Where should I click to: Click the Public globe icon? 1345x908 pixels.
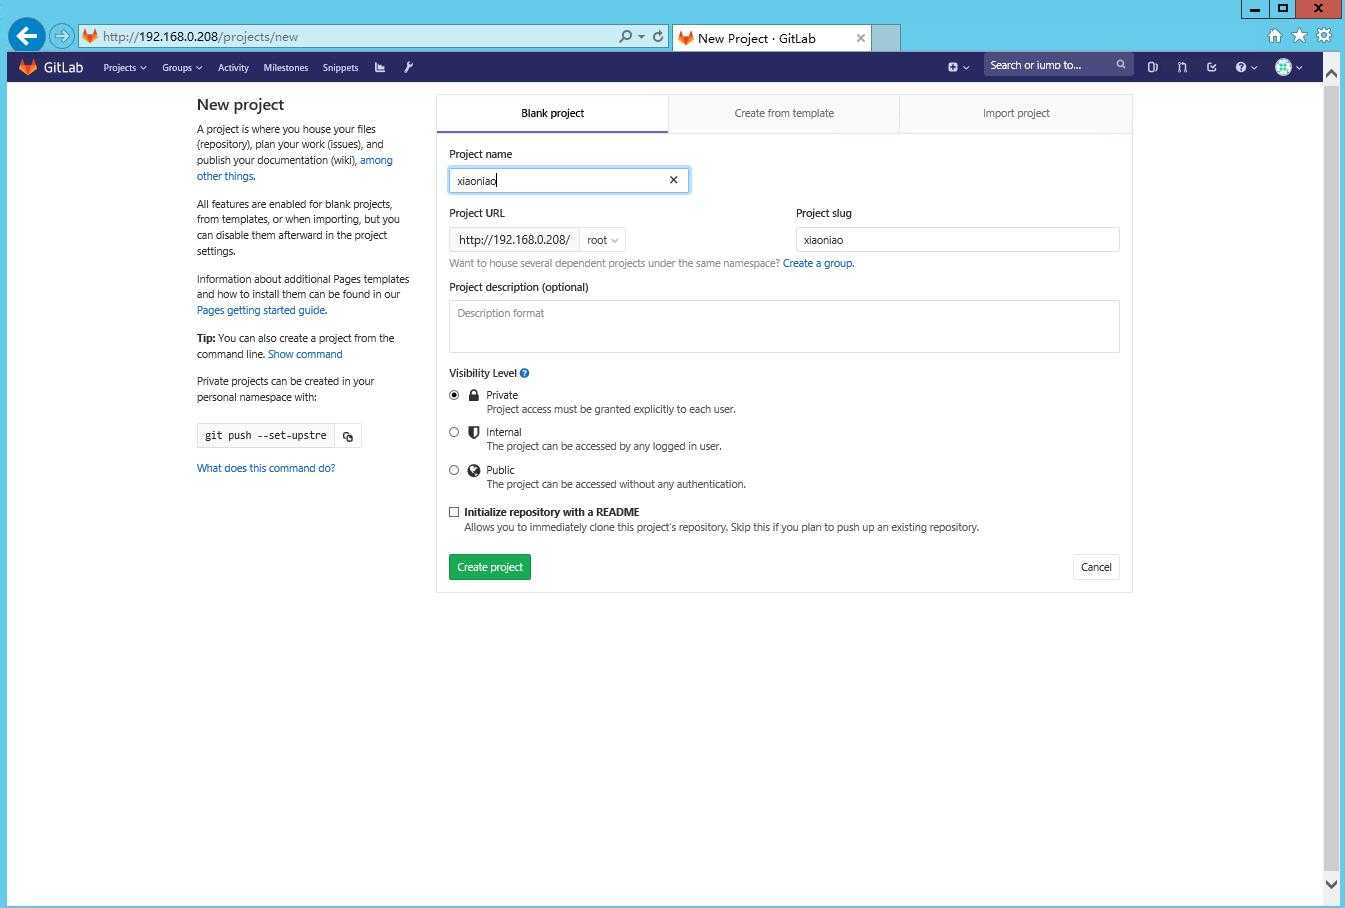[474, 470]
